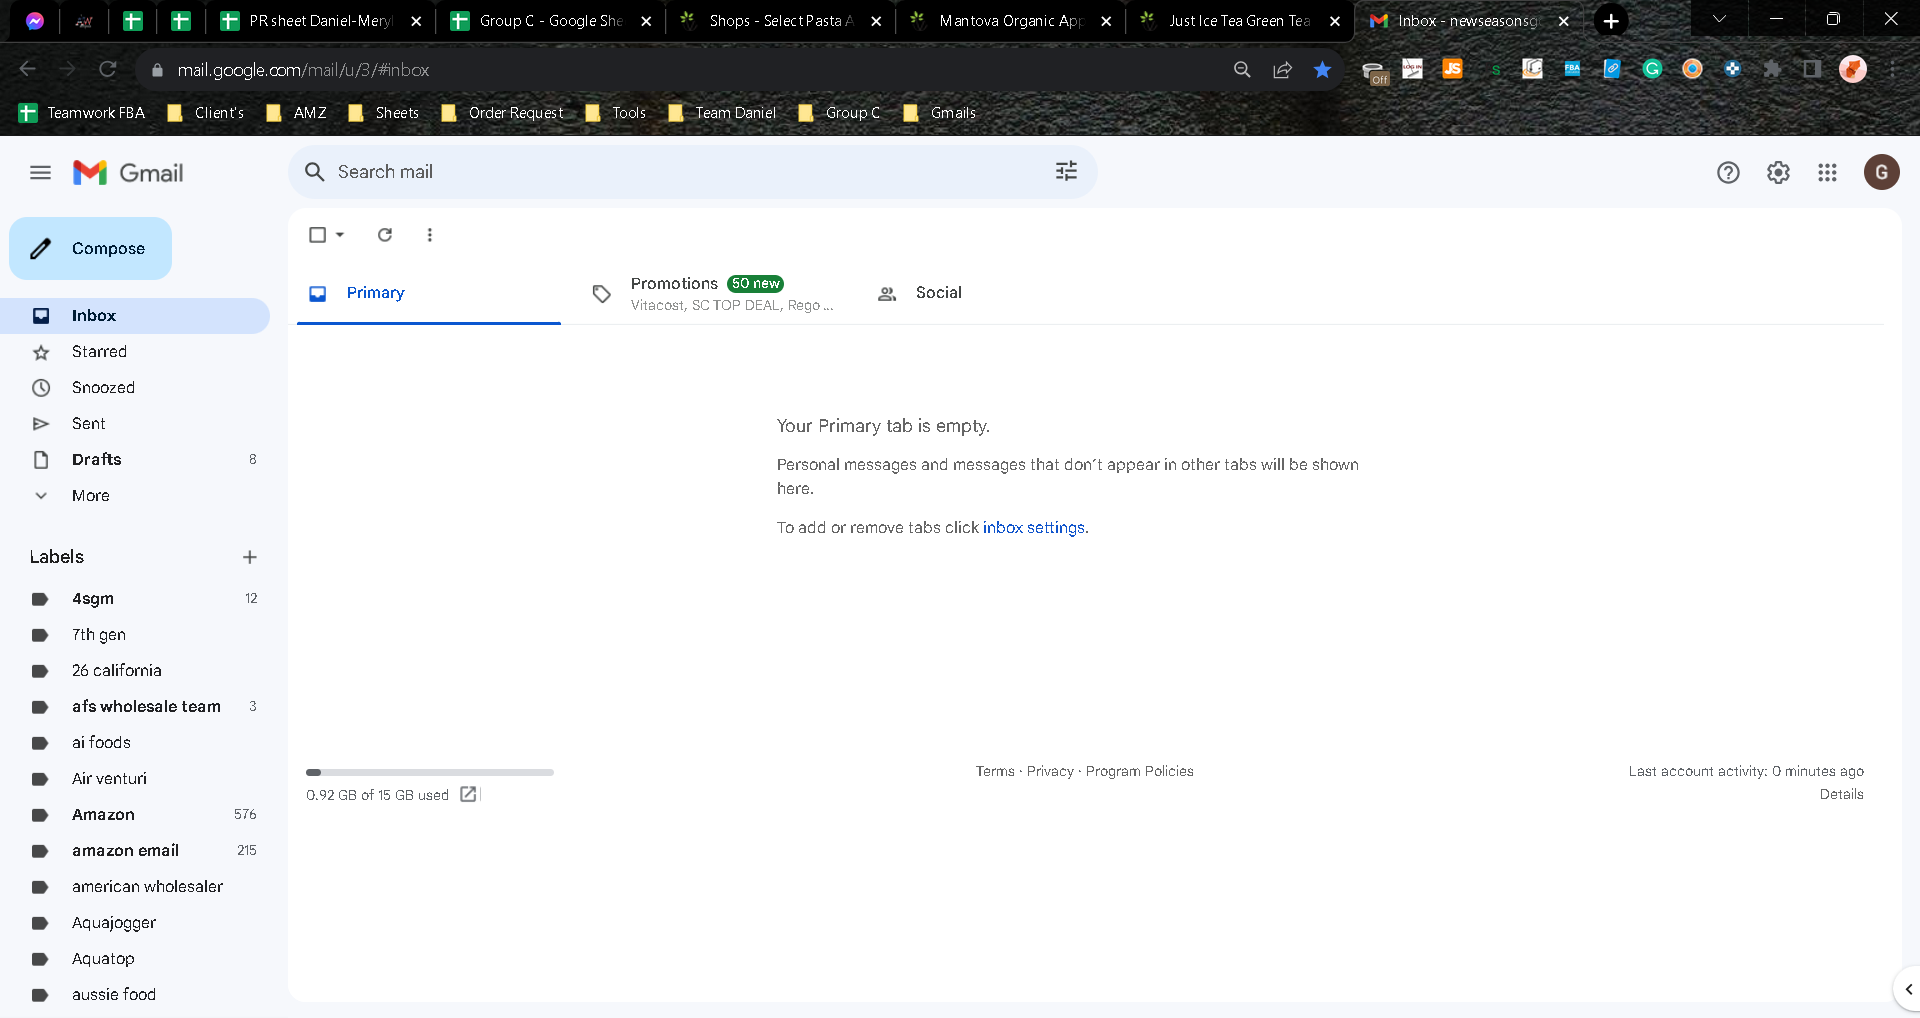Click the Gmail logo
Viewport: 1920px width, 1018px height.
click(128, 173)
